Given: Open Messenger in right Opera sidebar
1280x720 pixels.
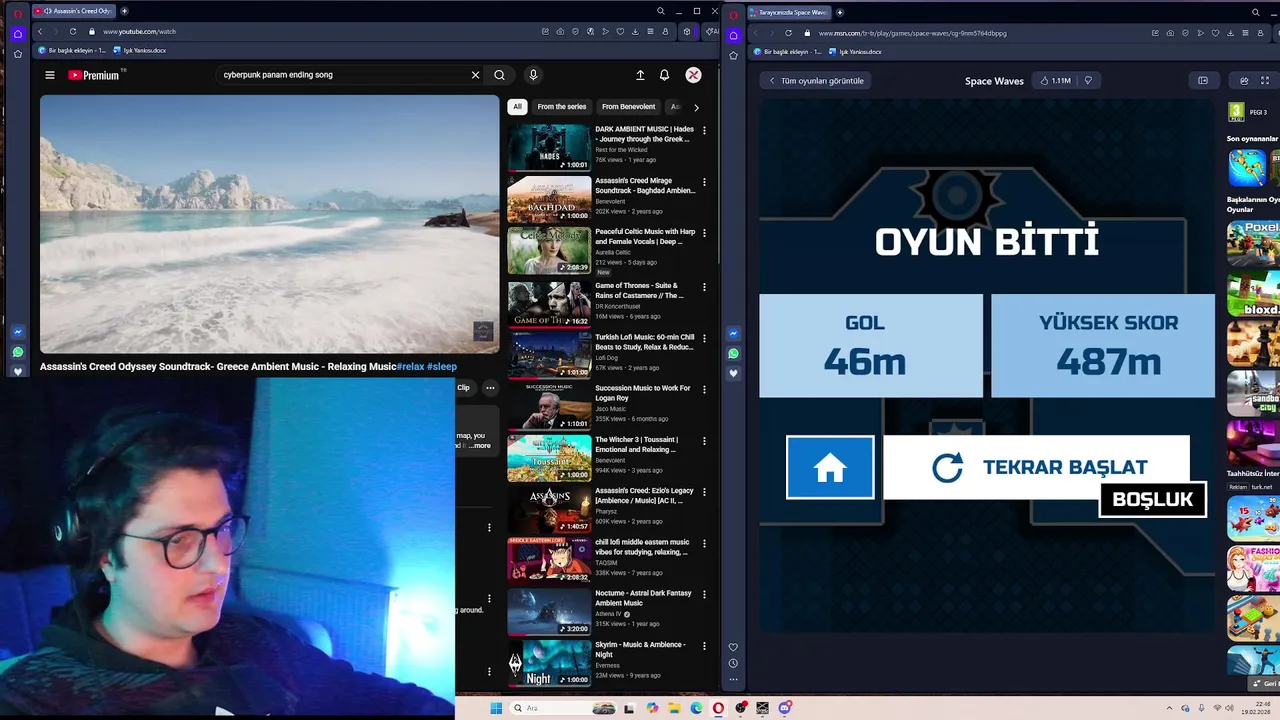Looking at the screenshot, I should pos(733,334).
